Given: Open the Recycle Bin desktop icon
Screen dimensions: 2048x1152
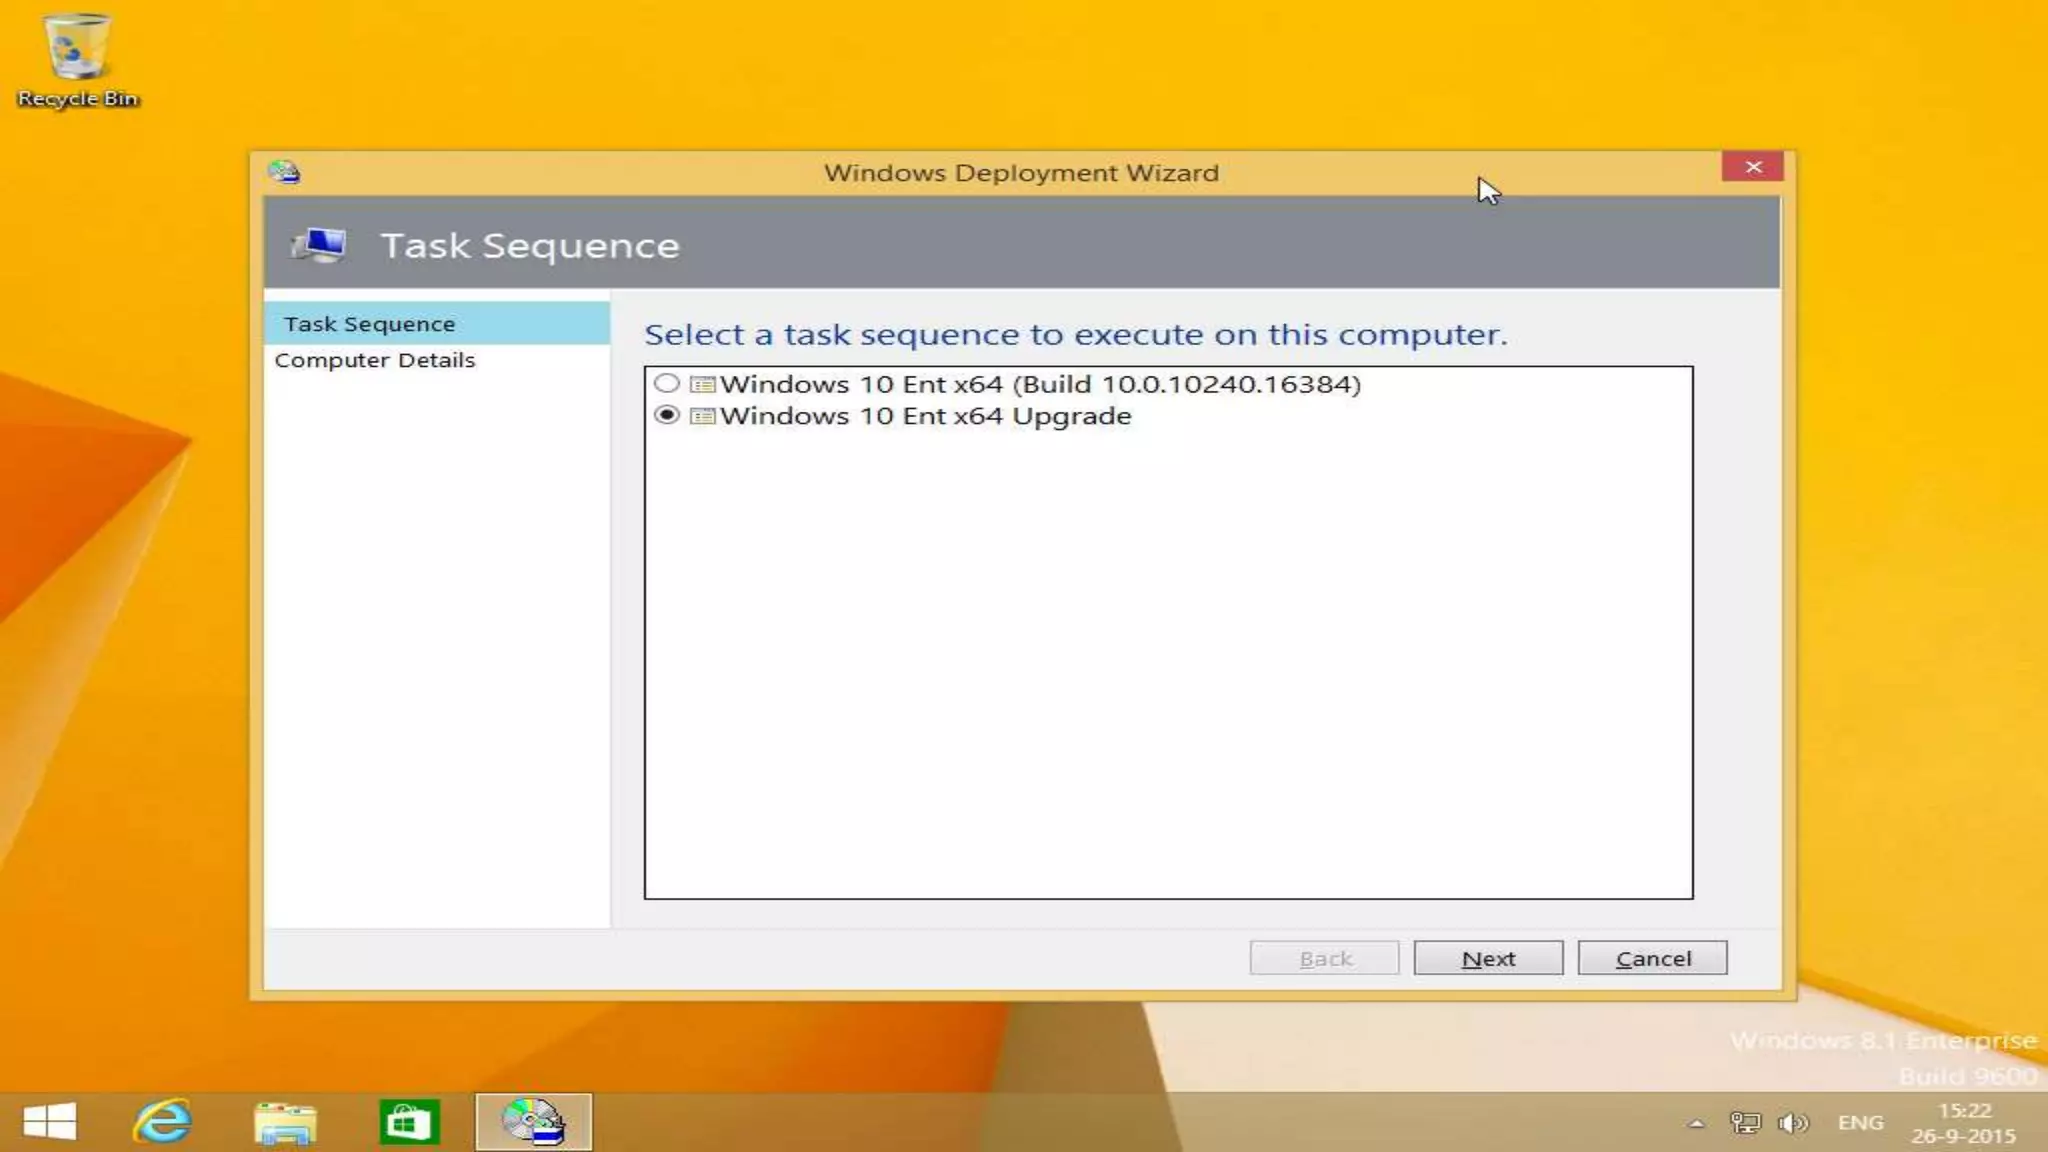Looking at the screenshot, I should (77, 58).
